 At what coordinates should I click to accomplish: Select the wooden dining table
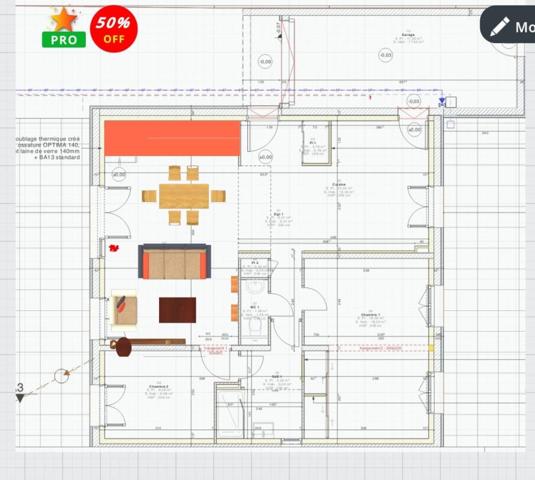click(x=184, y=196)
